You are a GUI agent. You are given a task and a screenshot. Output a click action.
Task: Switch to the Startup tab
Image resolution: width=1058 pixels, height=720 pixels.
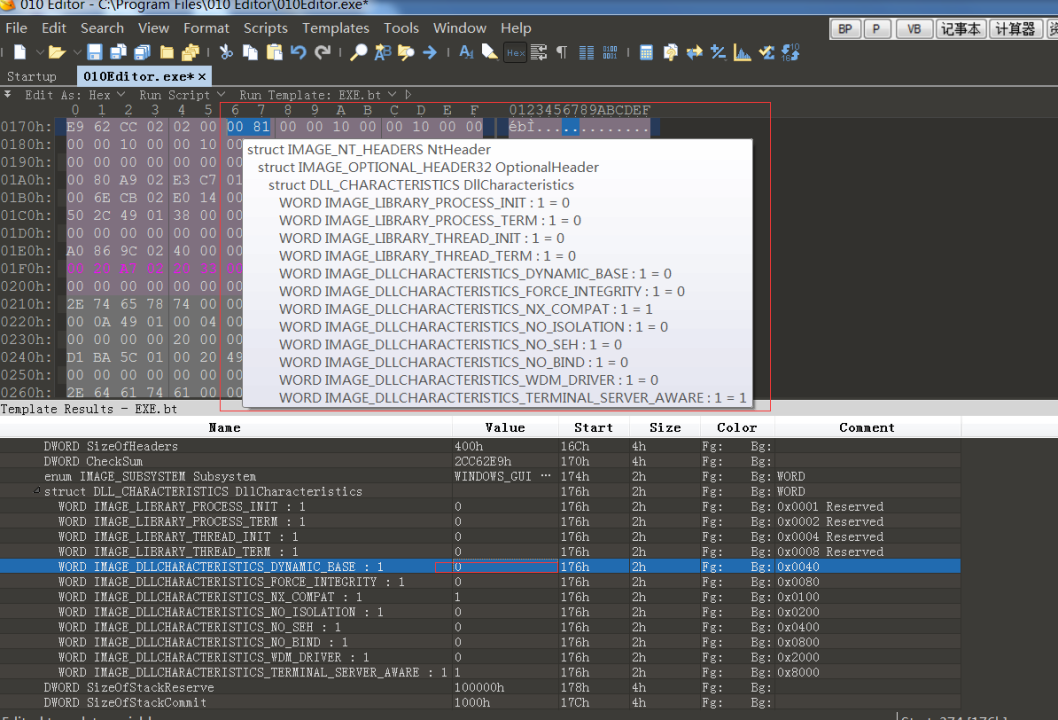[32, 76]
